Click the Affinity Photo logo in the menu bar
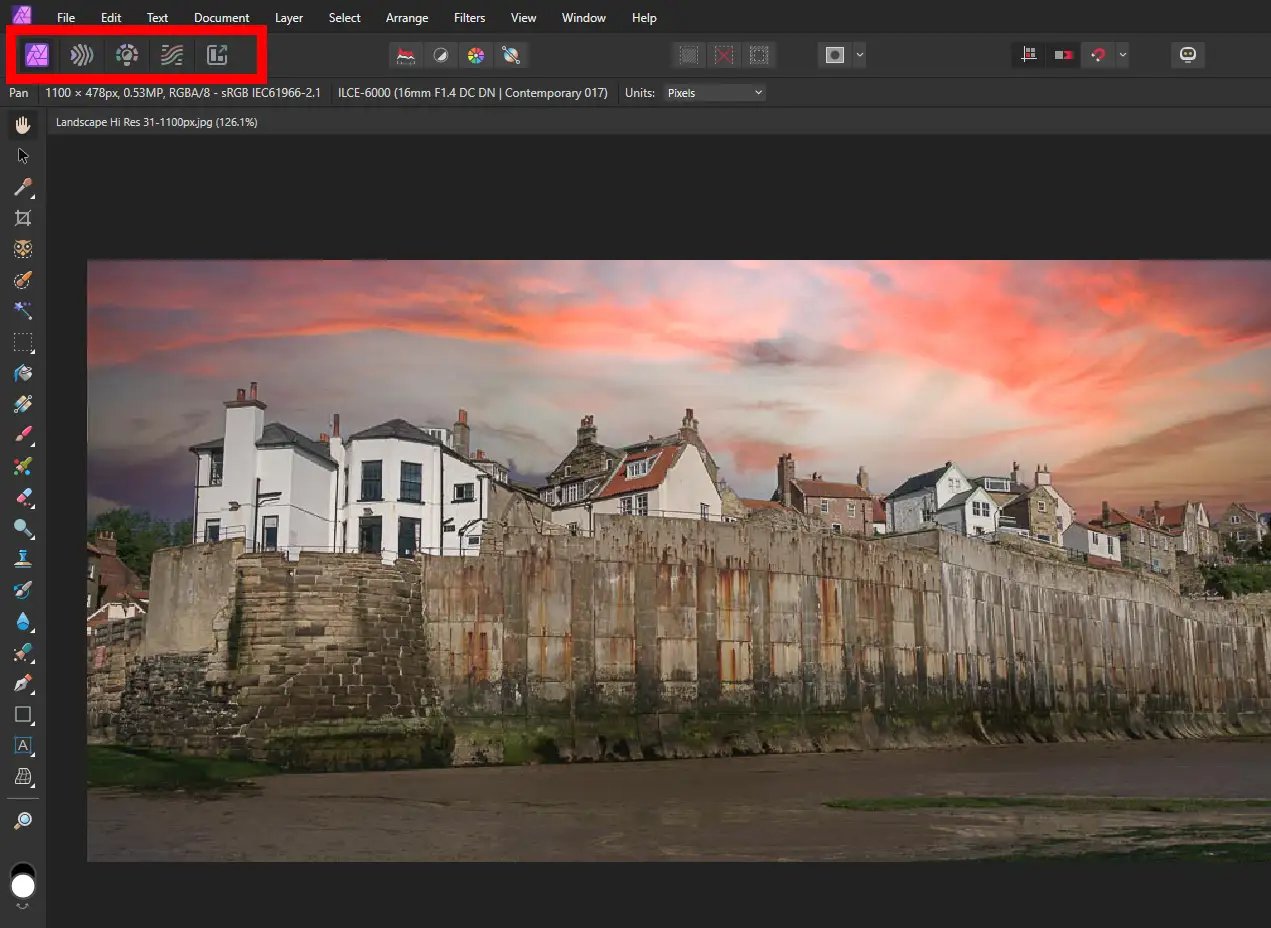The image size is (1271, 928). [x=21, y=16]
